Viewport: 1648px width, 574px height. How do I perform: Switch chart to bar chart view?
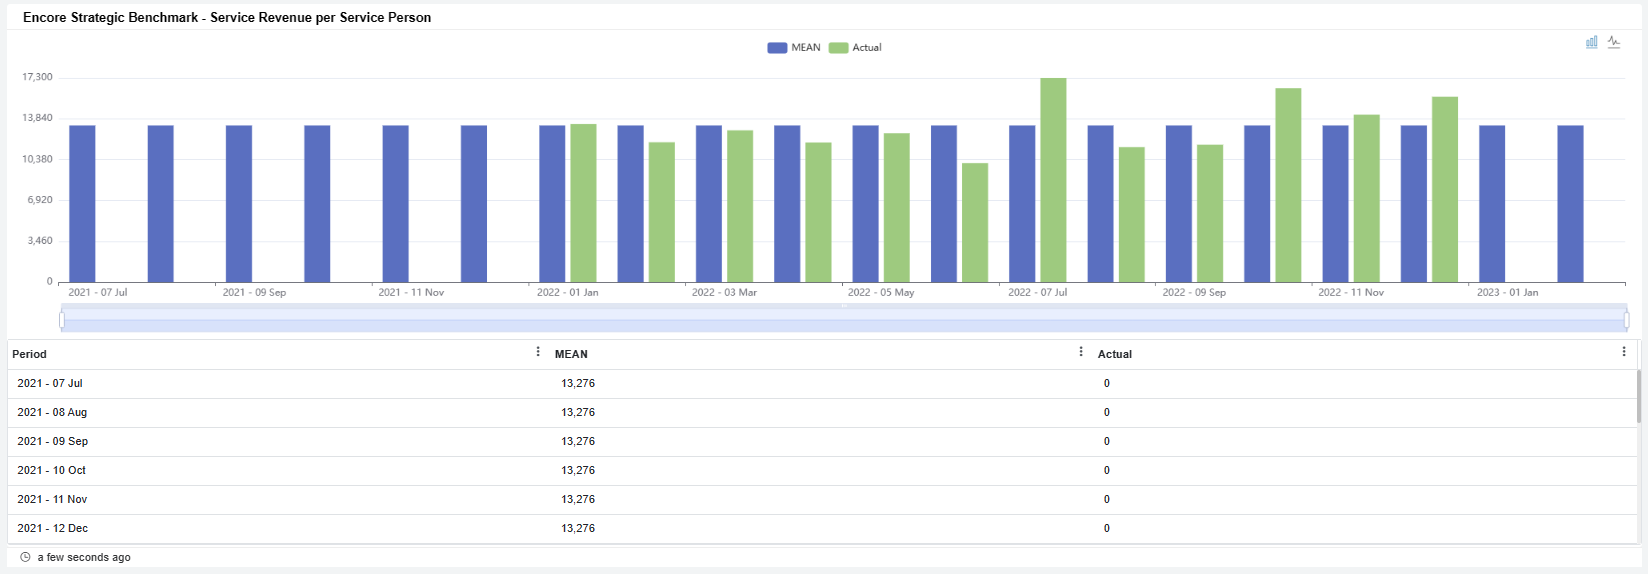[x=1591, y=42]
